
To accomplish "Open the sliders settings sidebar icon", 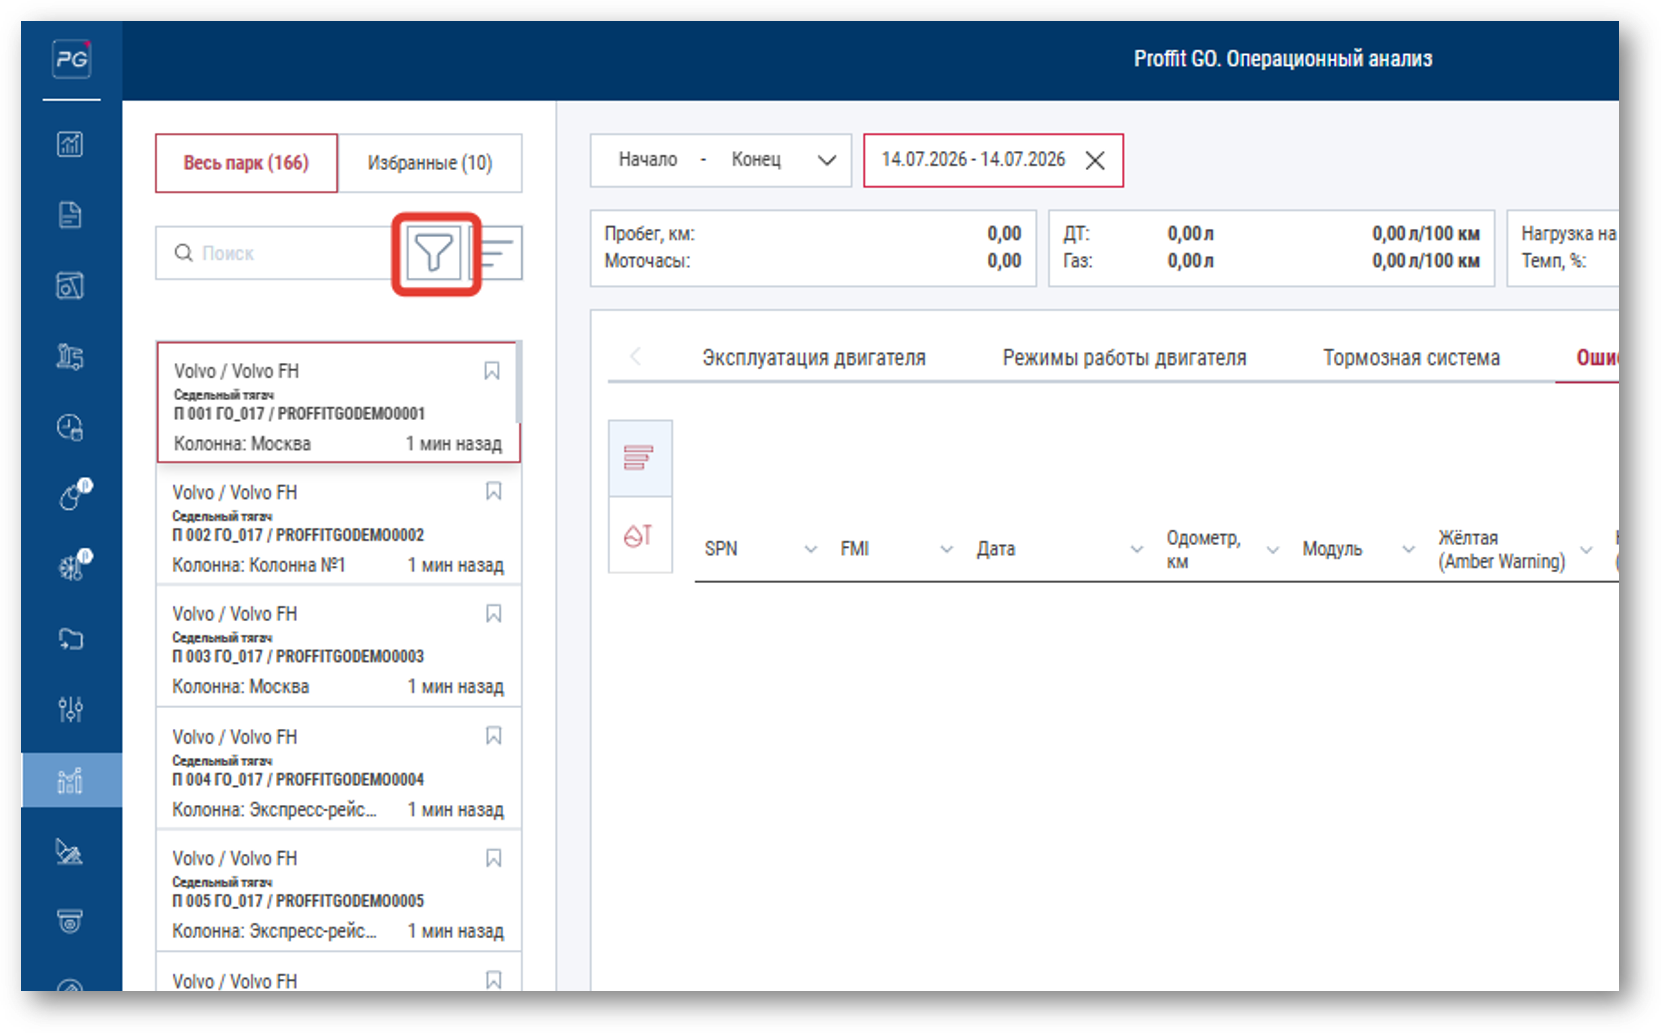I will (x=70, y=709).
